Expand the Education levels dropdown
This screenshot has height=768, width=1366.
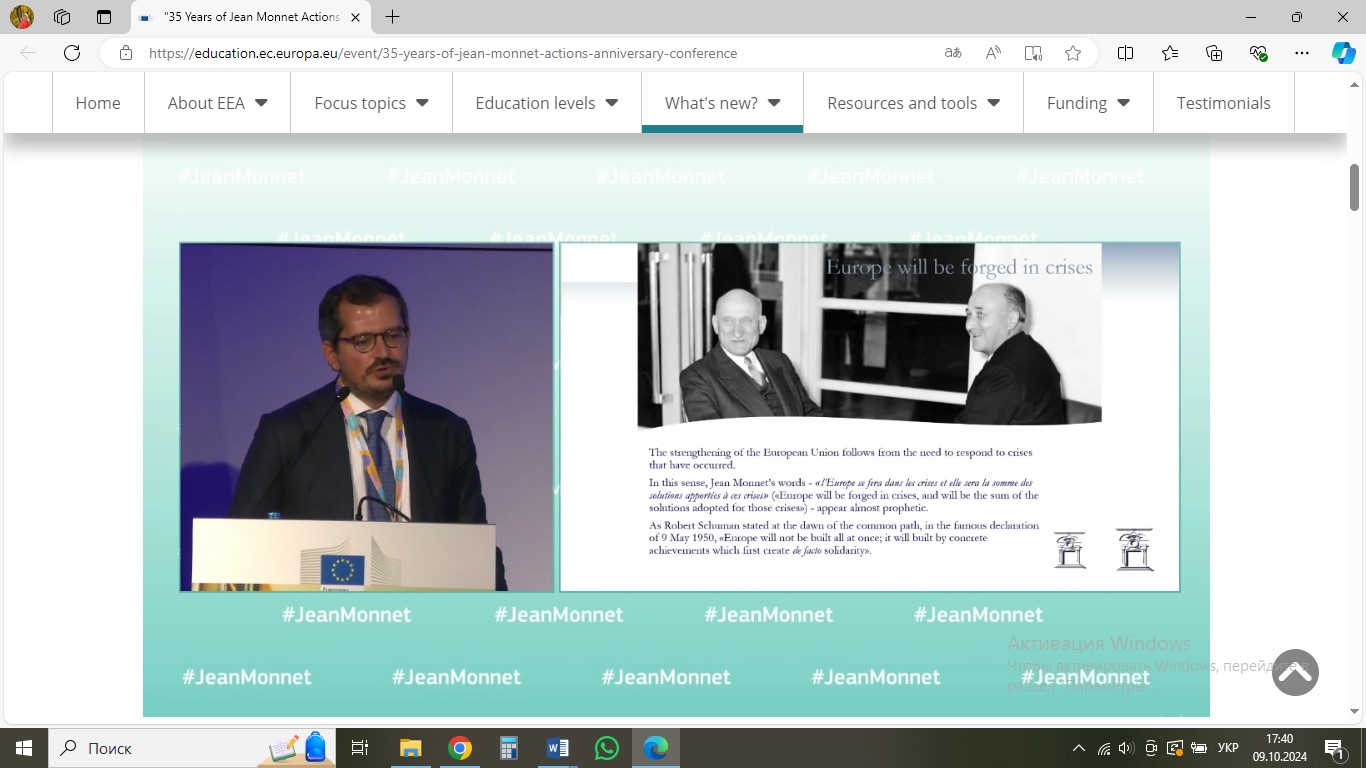click(x=546, y=103)
